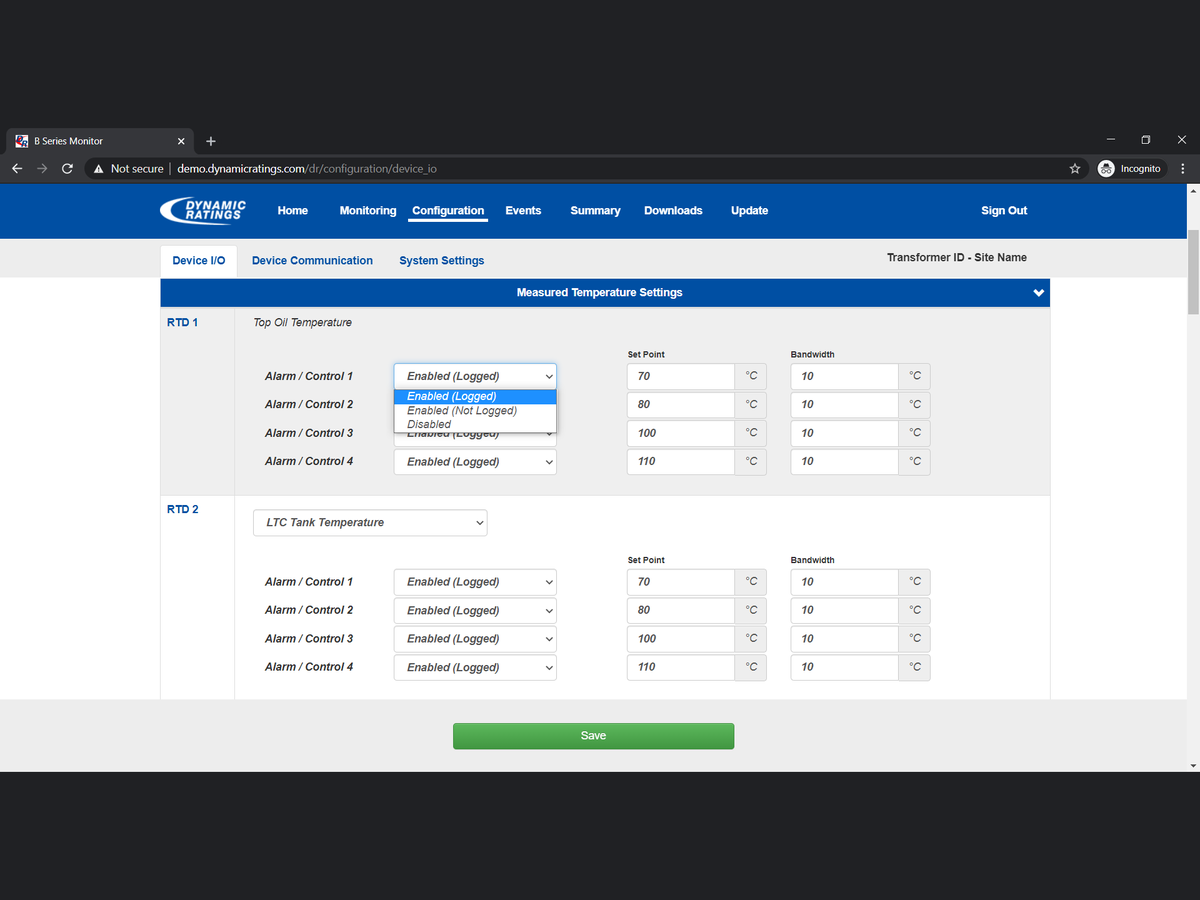Screen dimensions: 1200x900
Task: Click the Sign Out link
Action: tap(1004, 211)
